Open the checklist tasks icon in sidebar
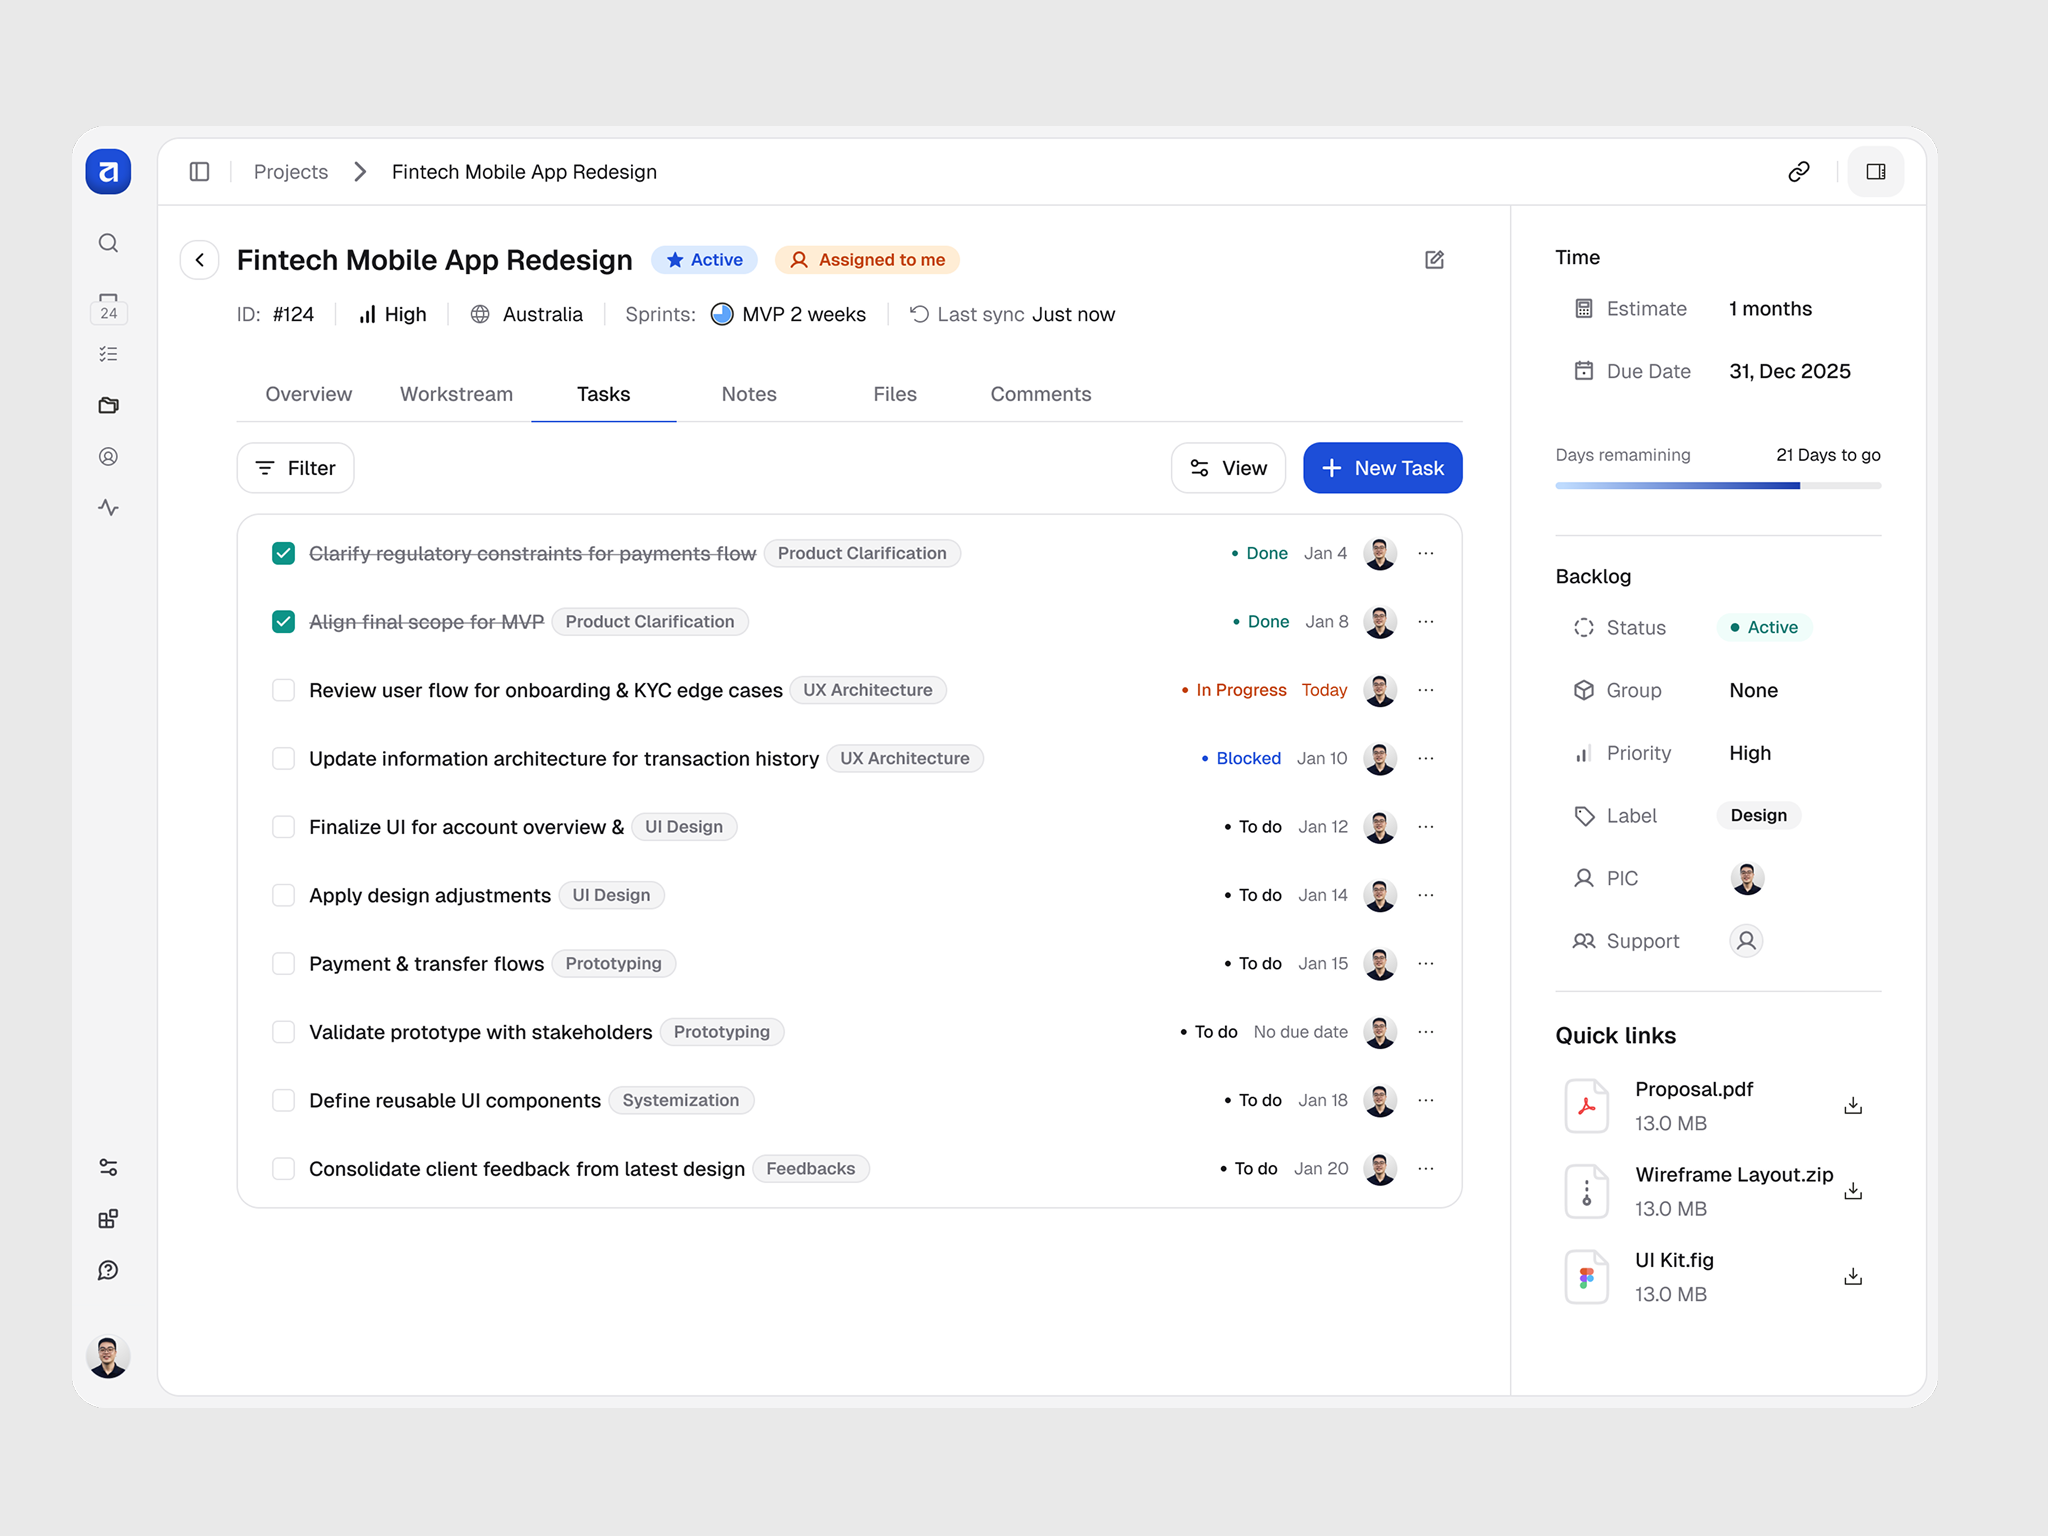The height and width of the screenshot is (1536, 2048). coord(108,354)
